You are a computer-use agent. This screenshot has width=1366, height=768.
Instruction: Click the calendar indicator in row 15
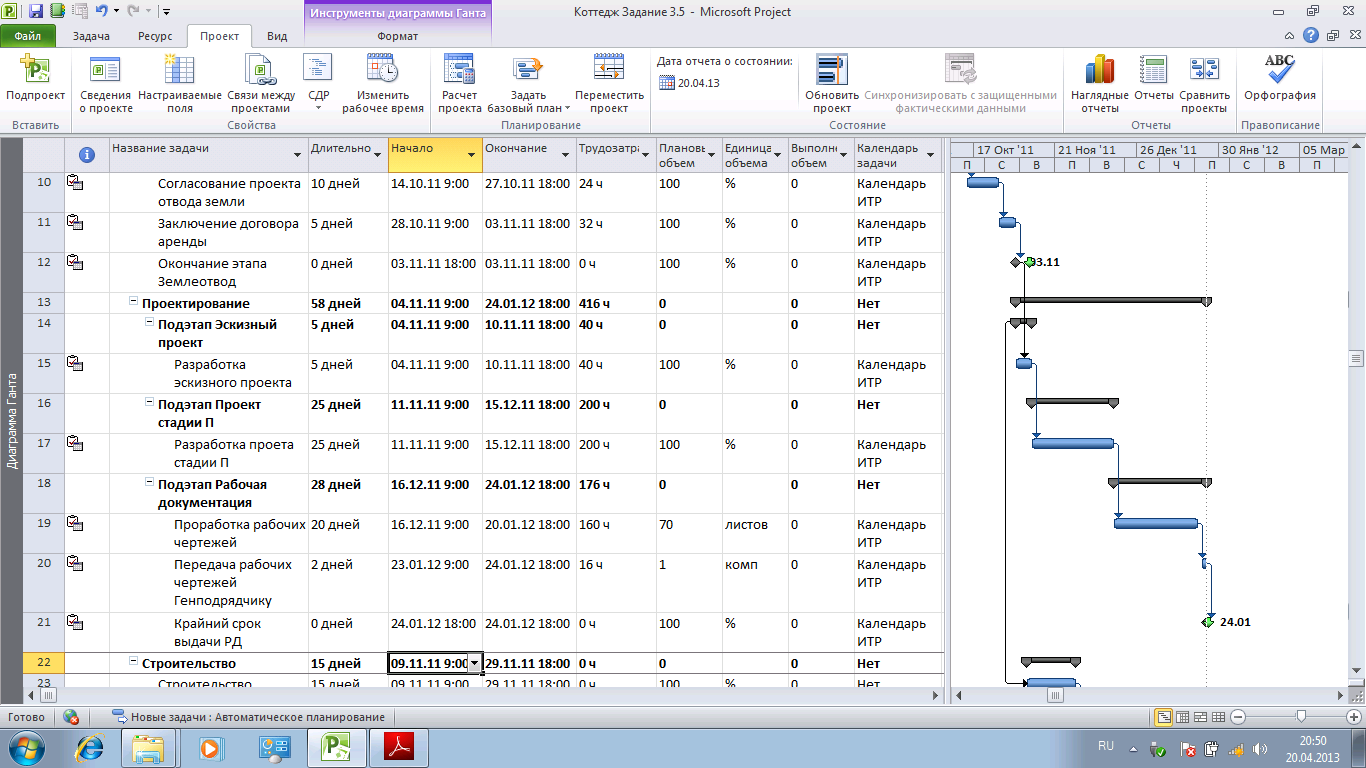click(x=74, y=363)
